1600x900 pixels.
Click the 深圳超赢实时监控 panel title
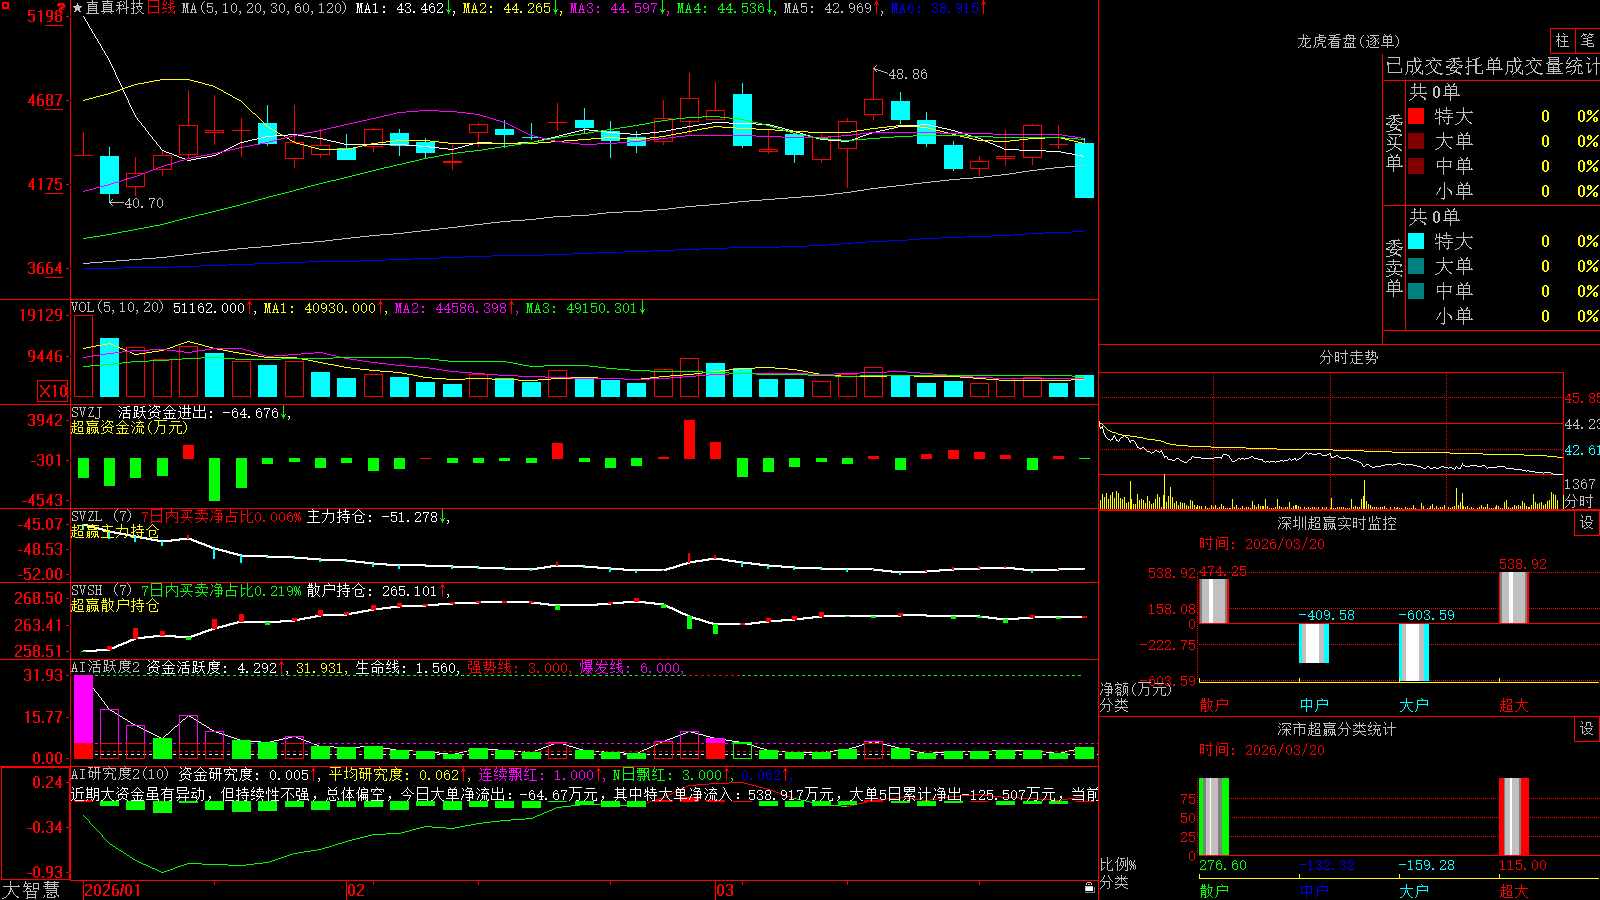point(1336,523)
